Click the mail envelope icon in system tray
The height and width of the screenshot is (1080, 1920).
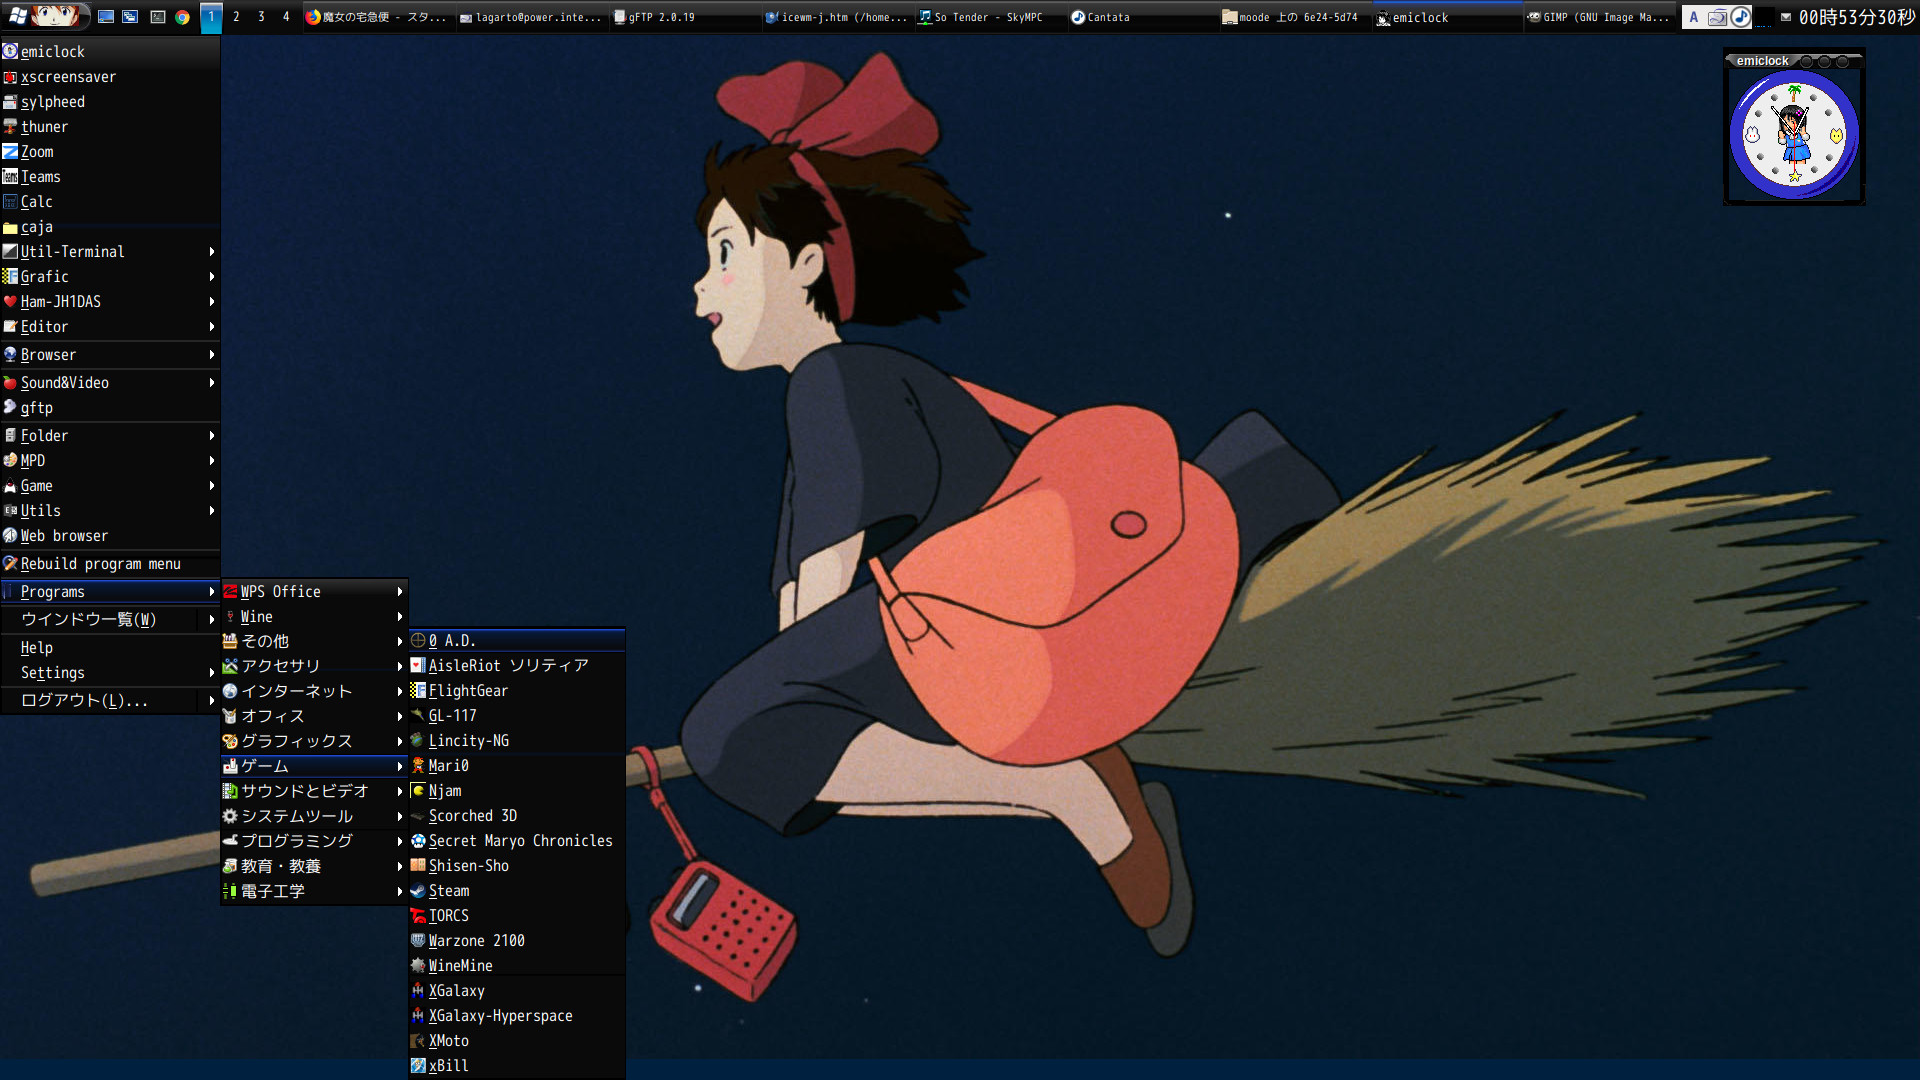[1787, 17]
